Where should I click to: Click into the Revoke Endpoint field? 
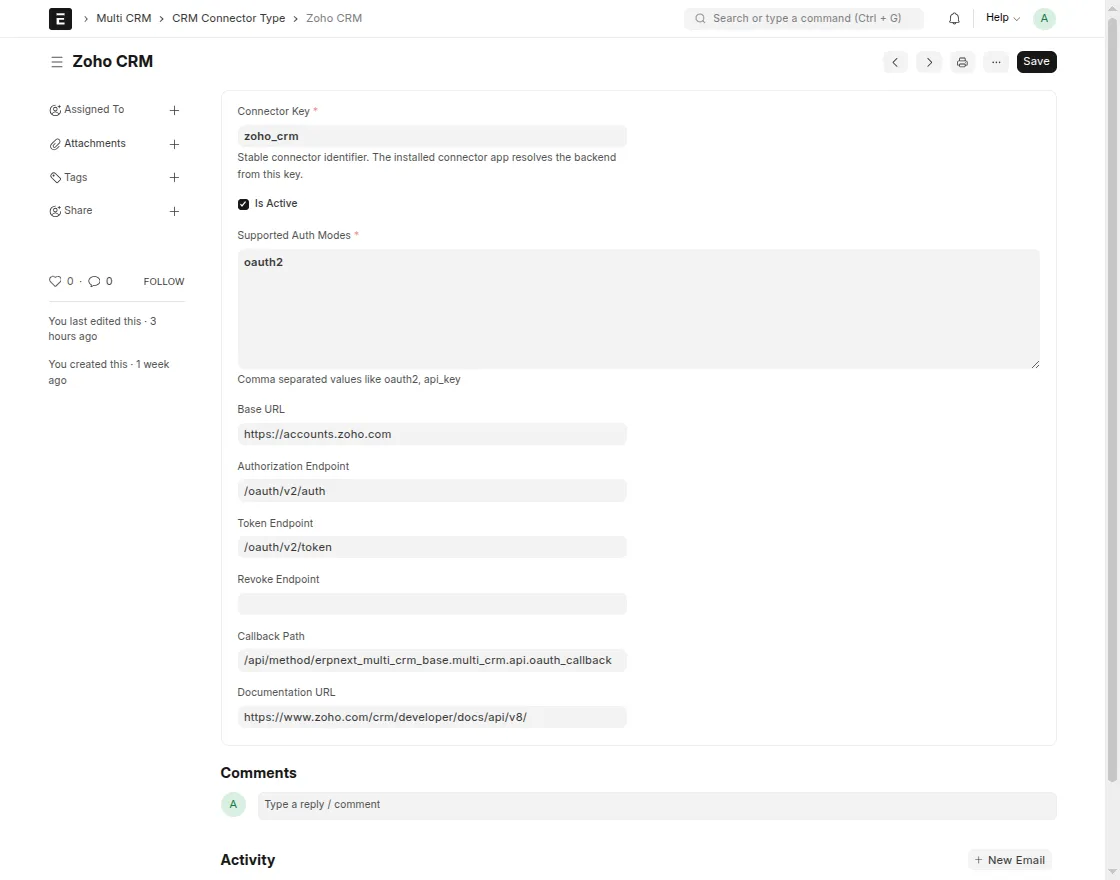432,604
